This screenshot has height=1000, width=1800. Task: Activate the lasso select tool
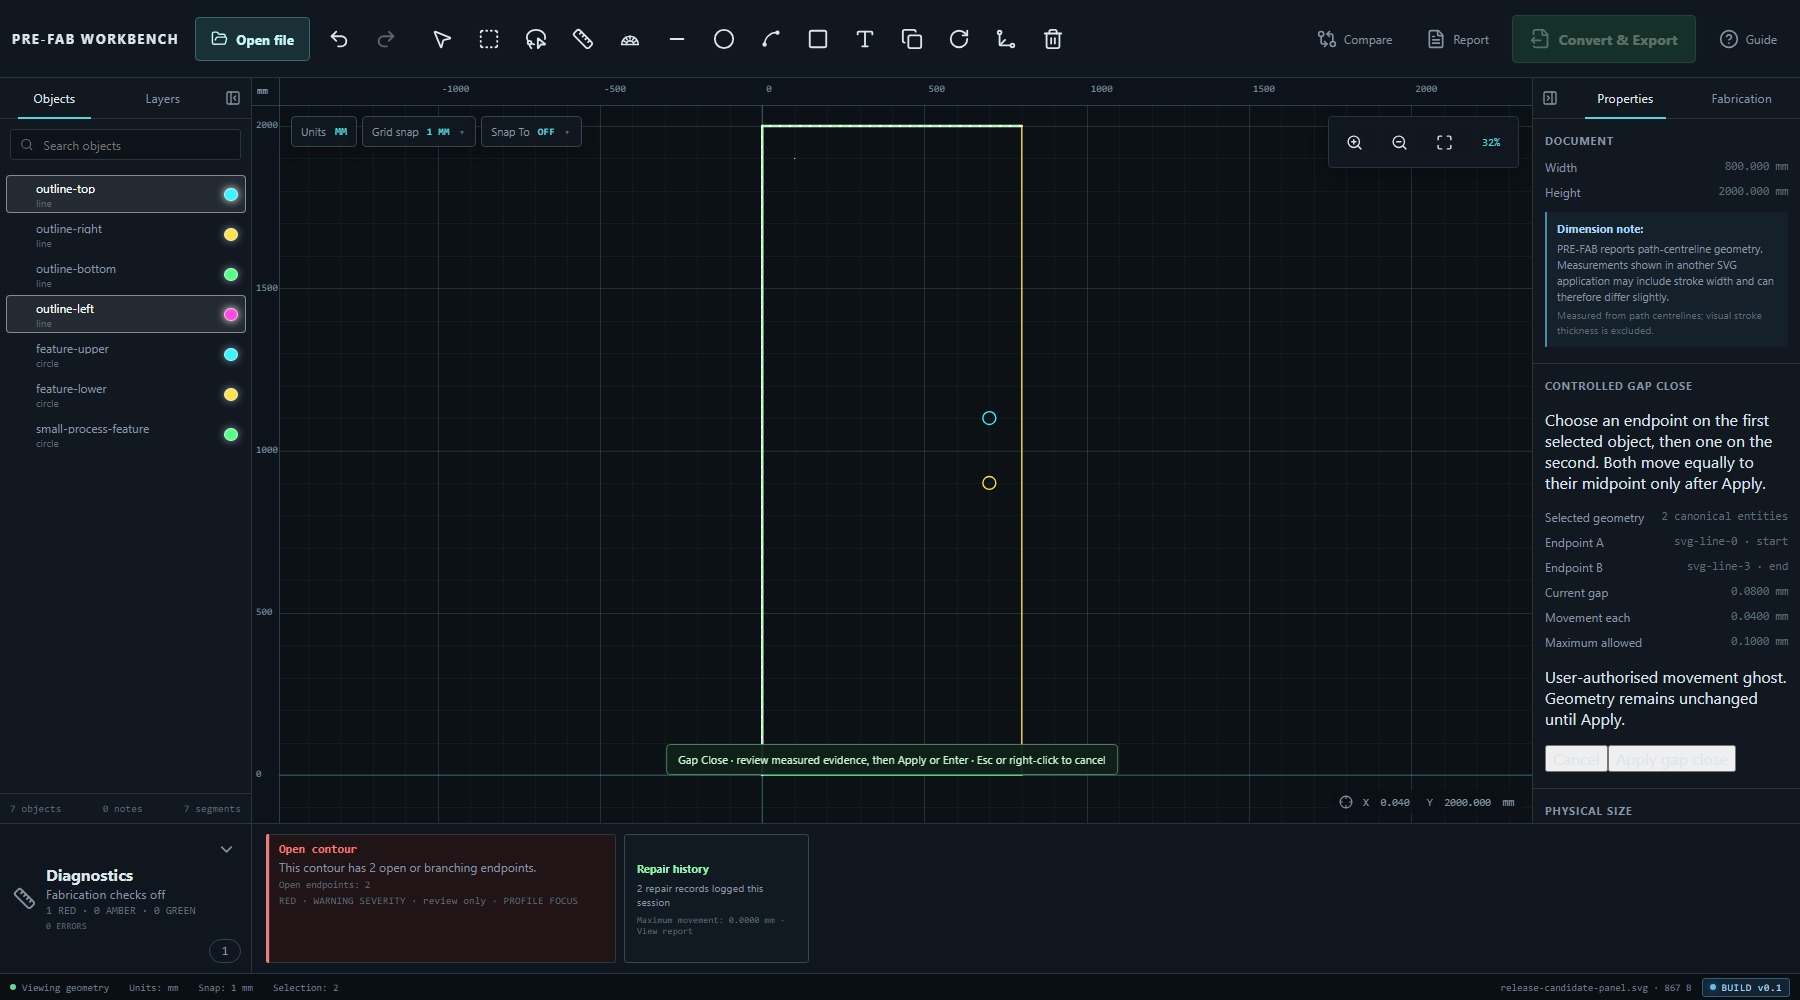(536, 39)
